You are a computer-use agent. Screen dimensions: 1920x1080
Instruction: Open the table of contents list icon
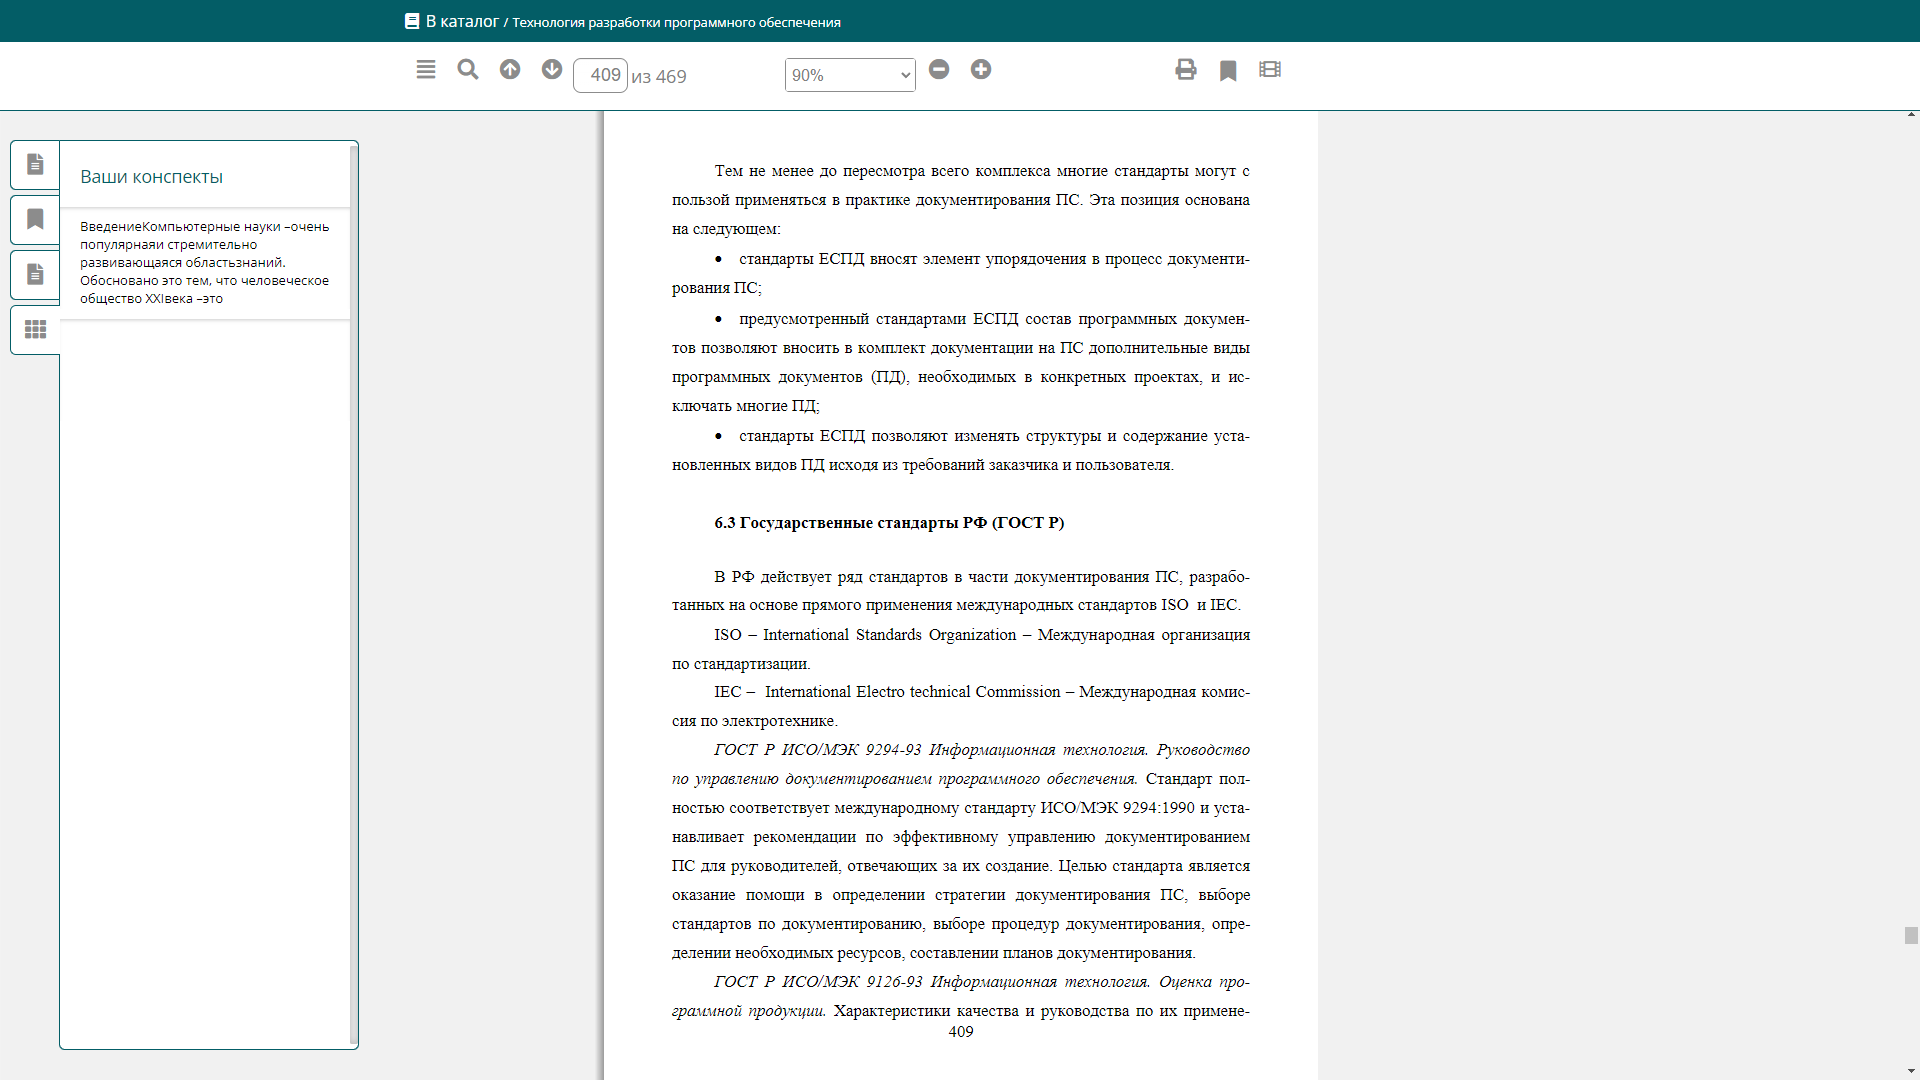pos(426,69)
